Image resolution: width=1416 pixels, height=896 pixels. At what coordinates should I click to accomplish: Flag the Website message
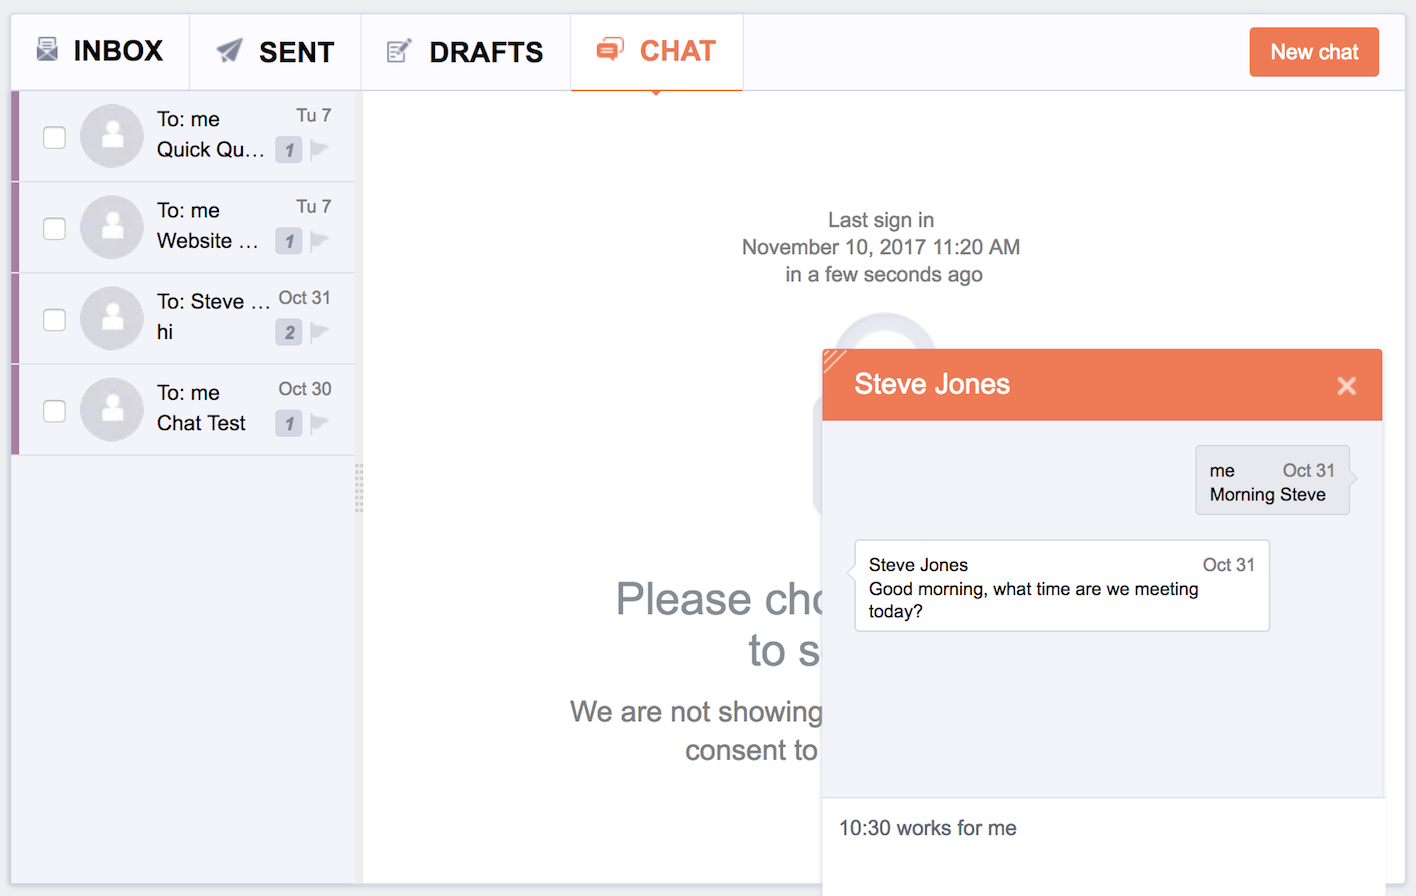tap(320, 241)
